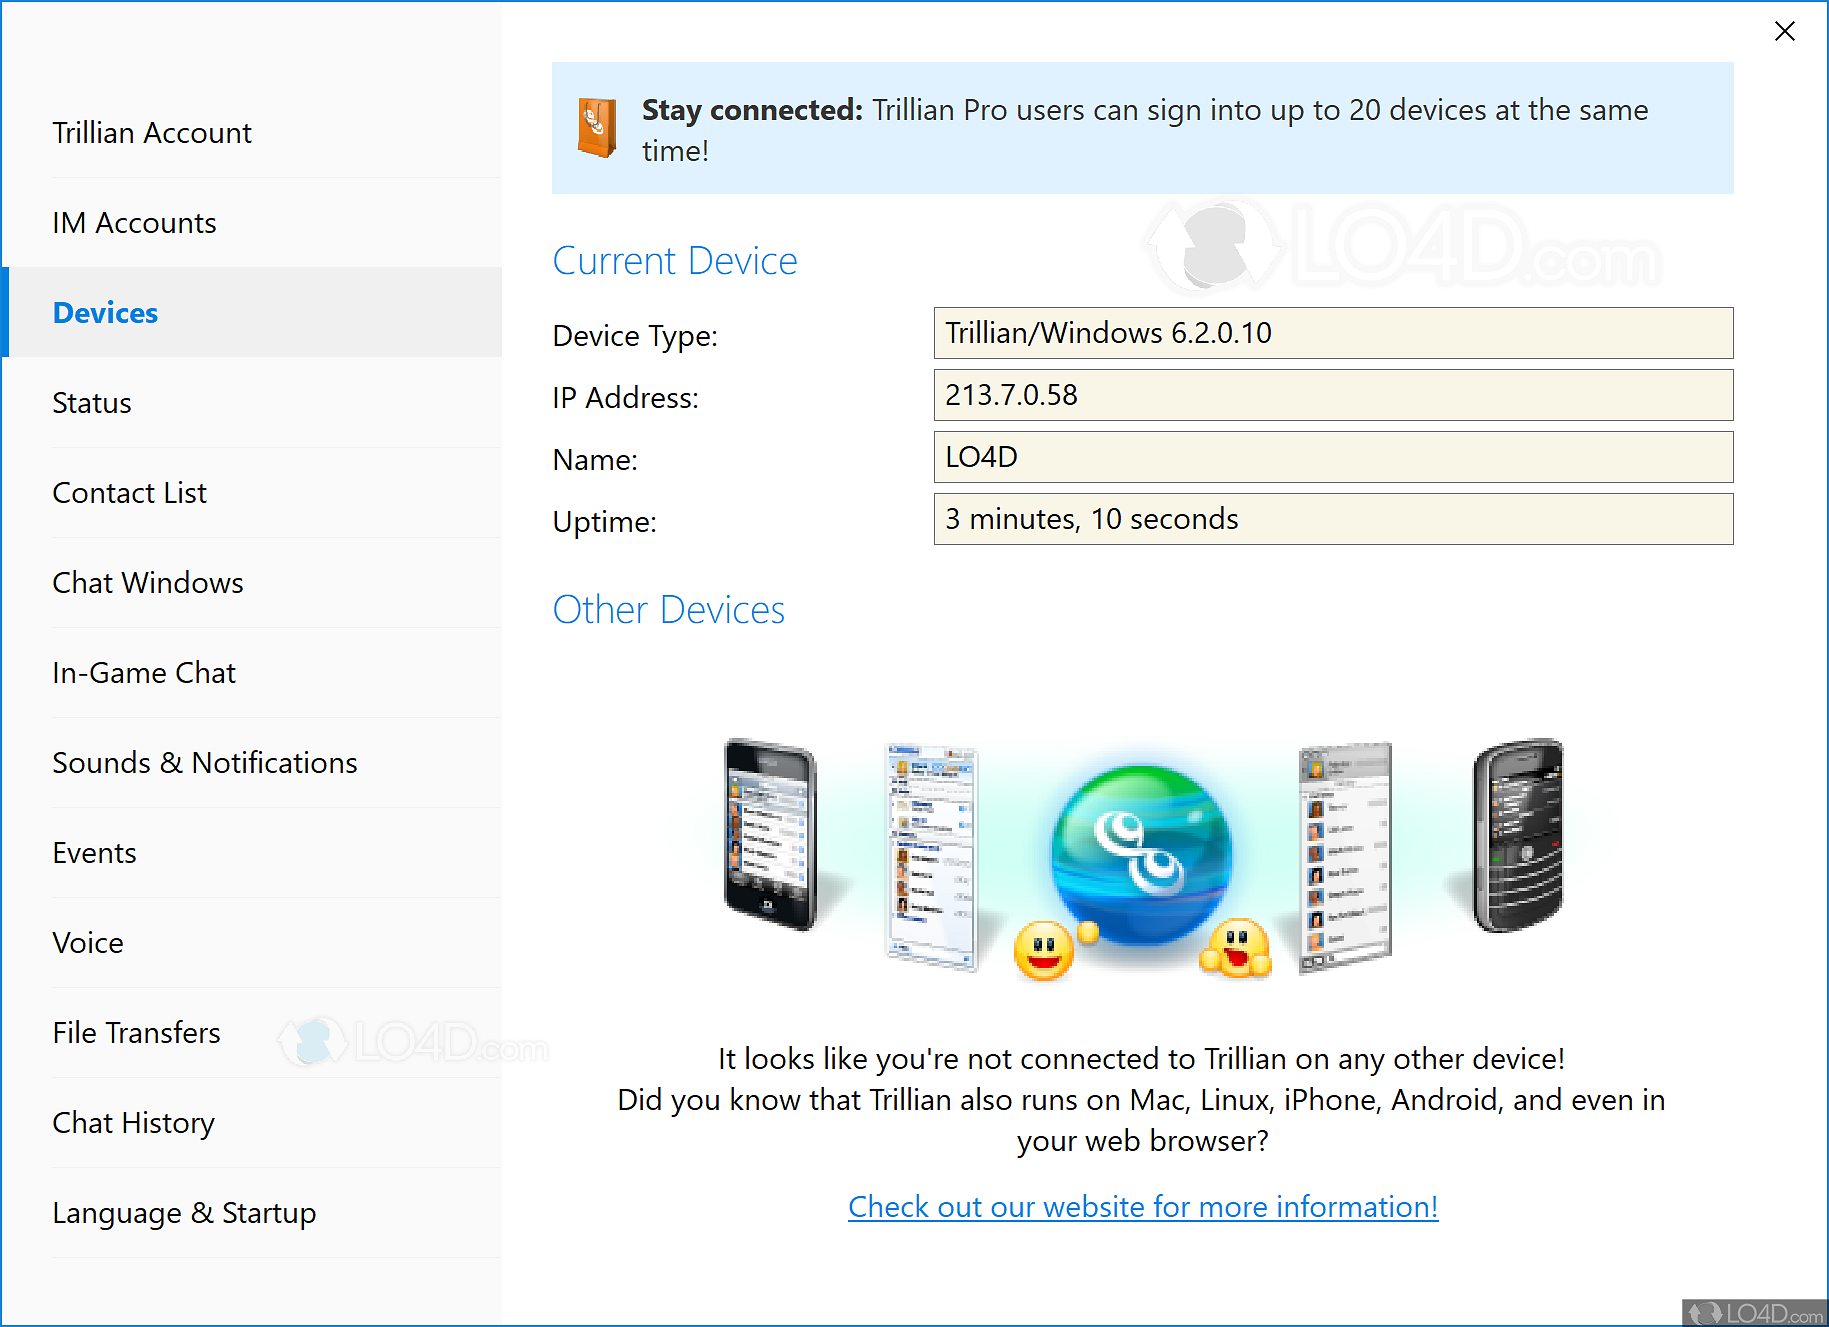Open In-Game Chat options

[x=252, y=673]
